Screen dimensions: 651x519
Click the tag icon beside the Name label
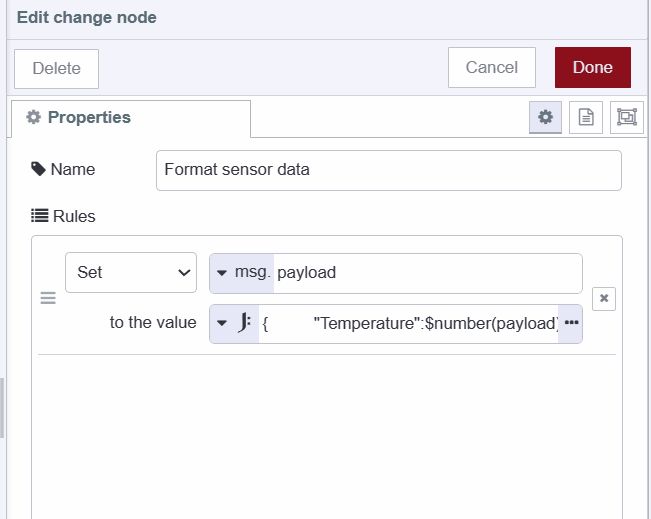pyautogui.click(x=39, y=169)
